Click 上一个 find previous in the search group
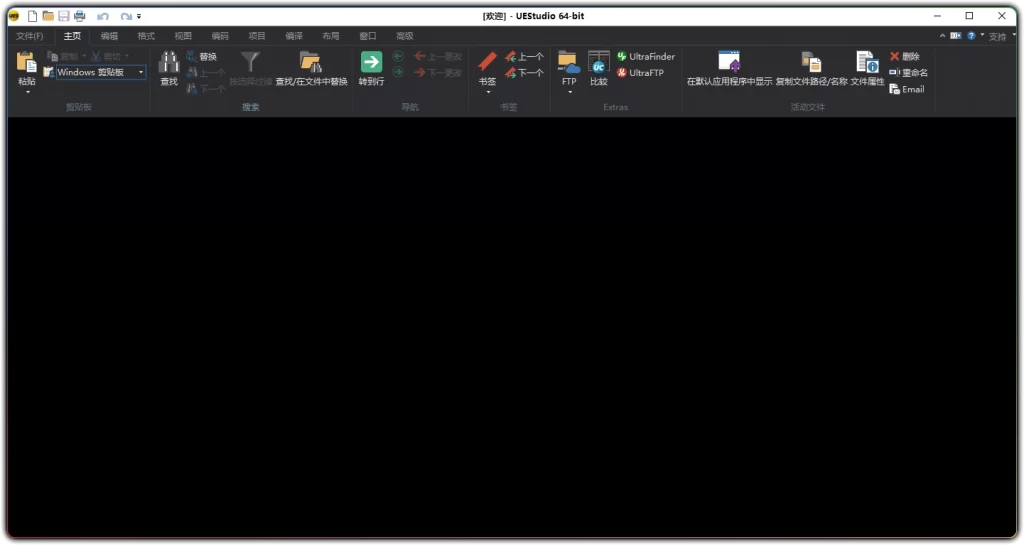Viewport: 1024px width, 545px height. click(x=206, y=72)
